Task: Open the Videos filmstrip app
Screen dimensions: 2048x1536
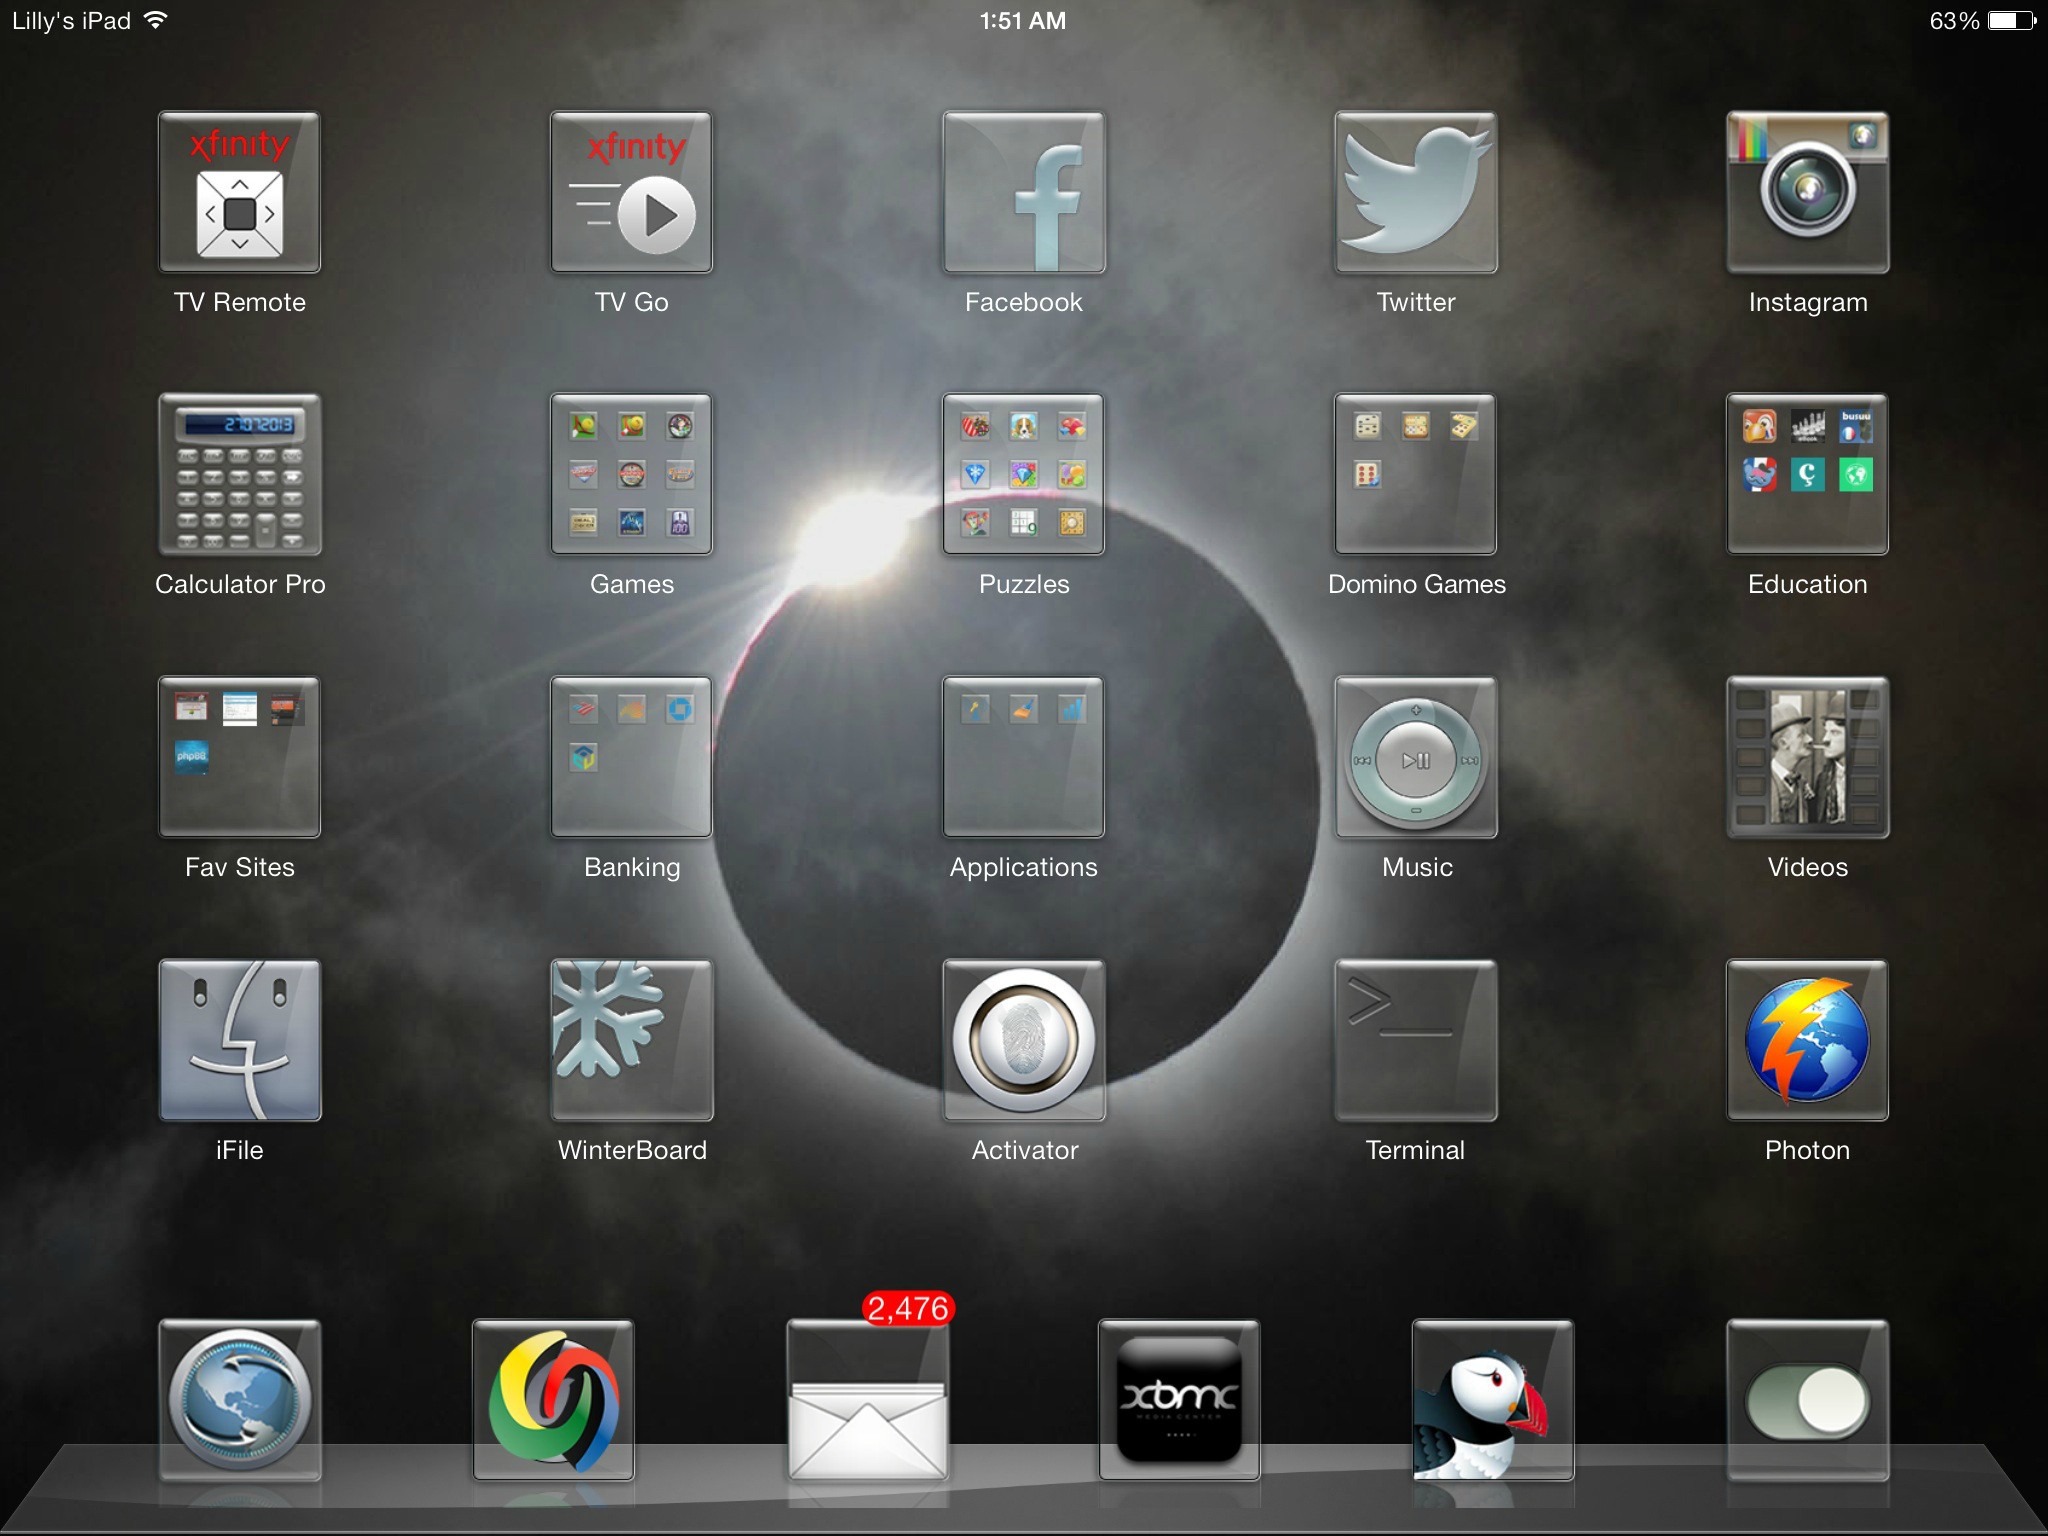Action: click(1808, 757)
